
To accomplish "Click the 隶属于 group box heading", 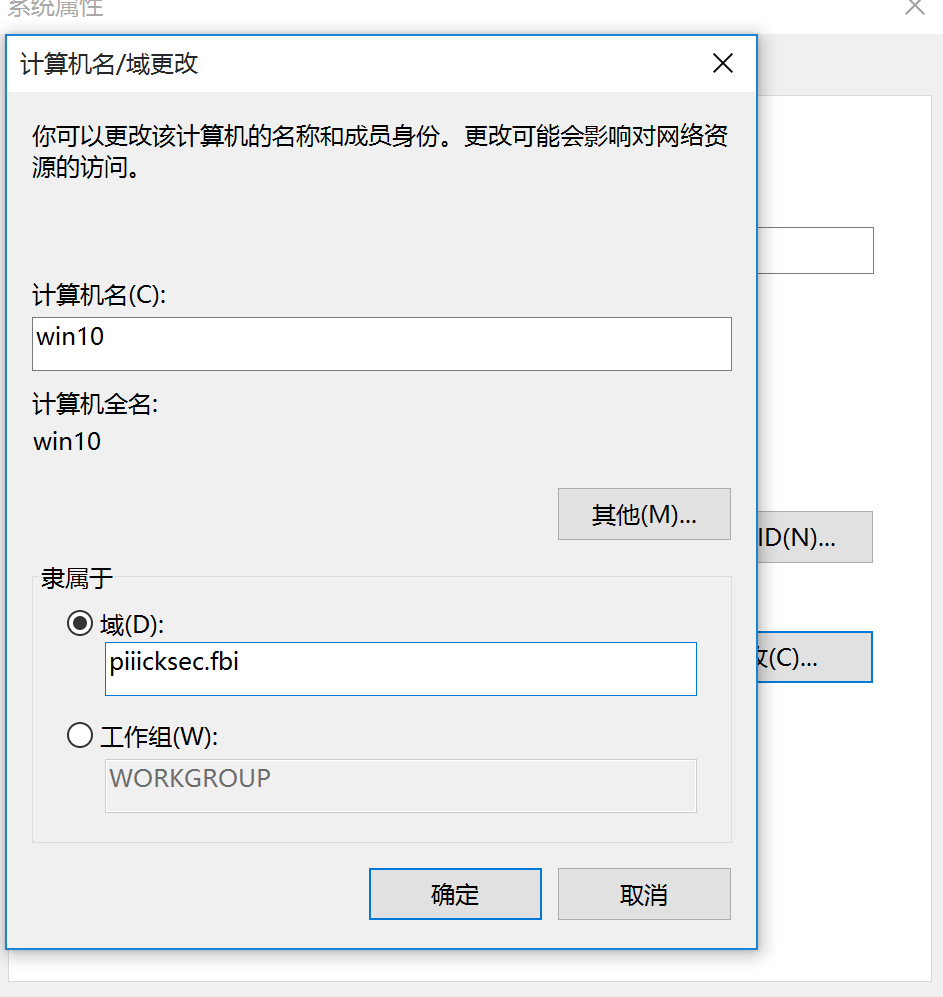I will click(77, 578).
